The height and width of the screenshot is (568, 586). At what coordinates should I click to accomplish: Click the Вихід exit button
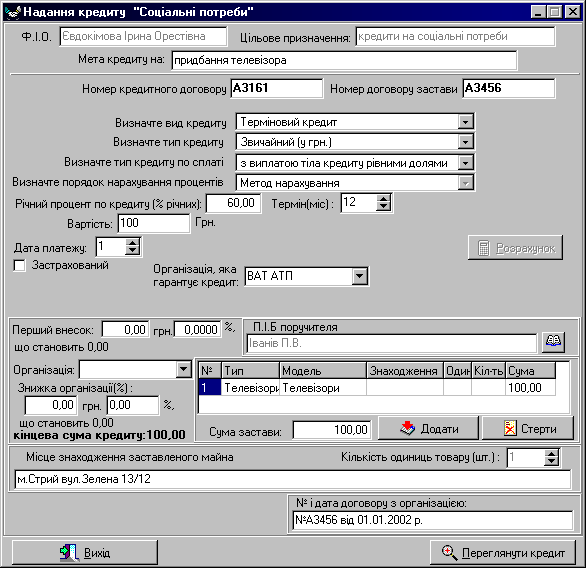point(85,552)
